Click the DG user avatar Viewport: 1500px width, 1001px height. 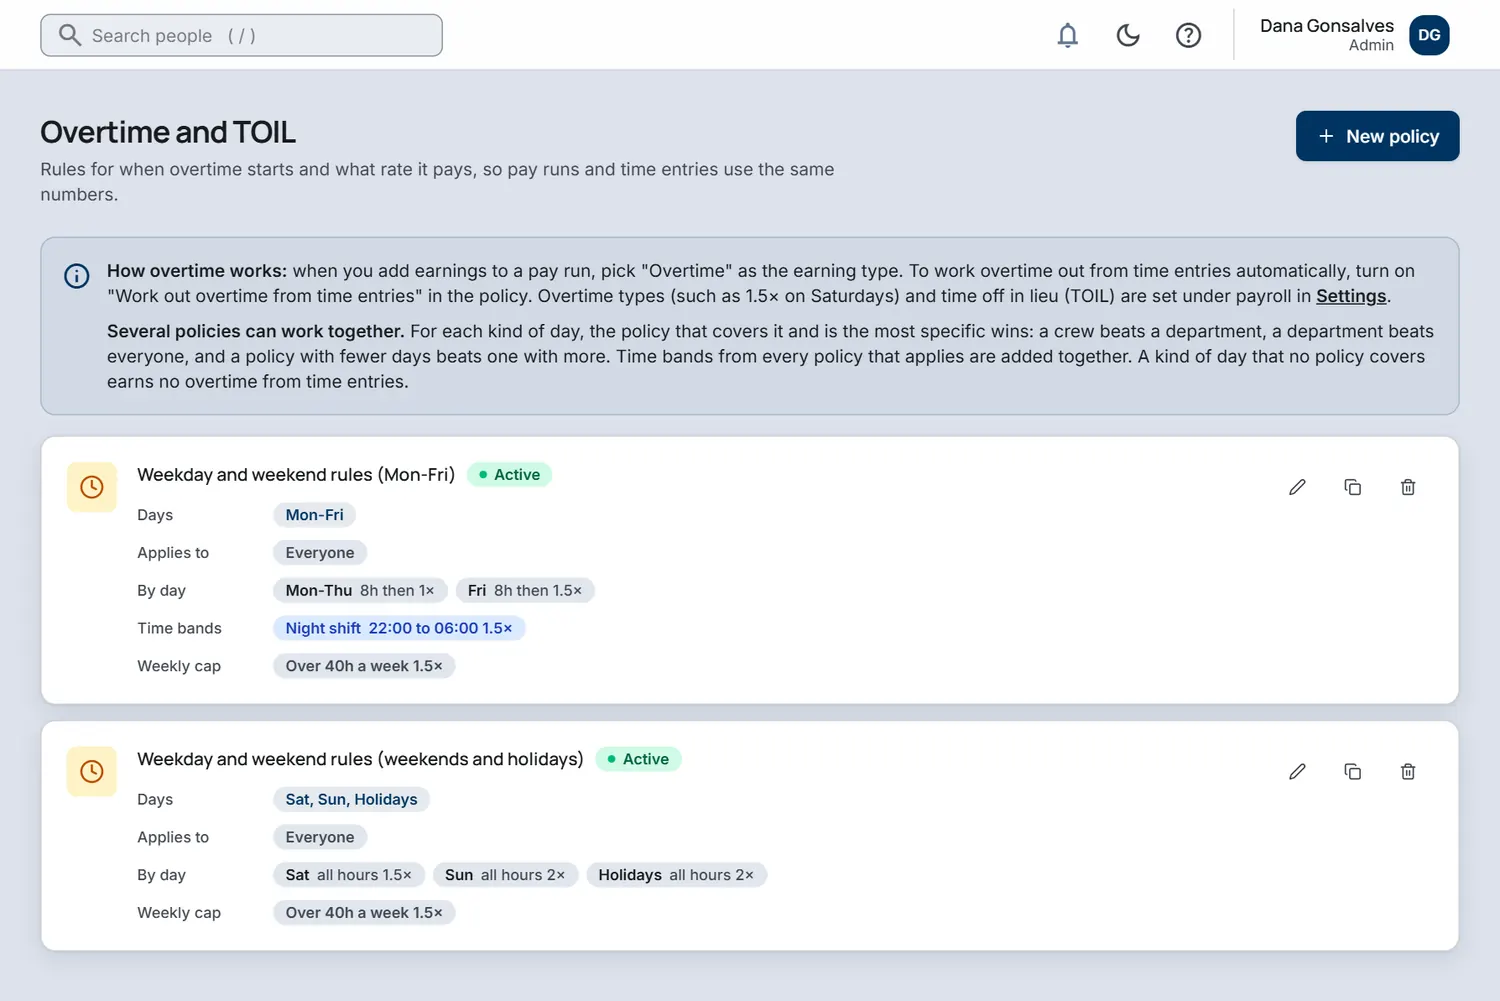1429,35
